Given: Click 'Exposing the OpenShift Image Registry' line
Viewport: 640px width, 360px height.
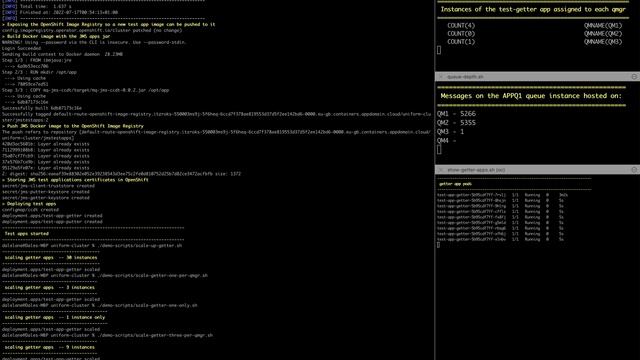Looking at the screenshot, I should 109,24.
